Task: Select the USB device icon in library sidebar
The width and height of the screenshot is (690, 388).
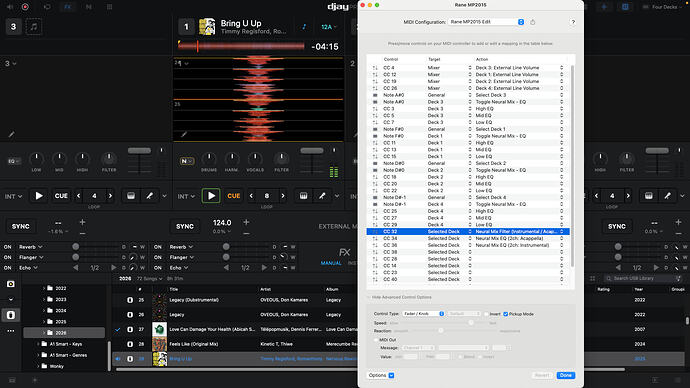Action: click(11, 315)
